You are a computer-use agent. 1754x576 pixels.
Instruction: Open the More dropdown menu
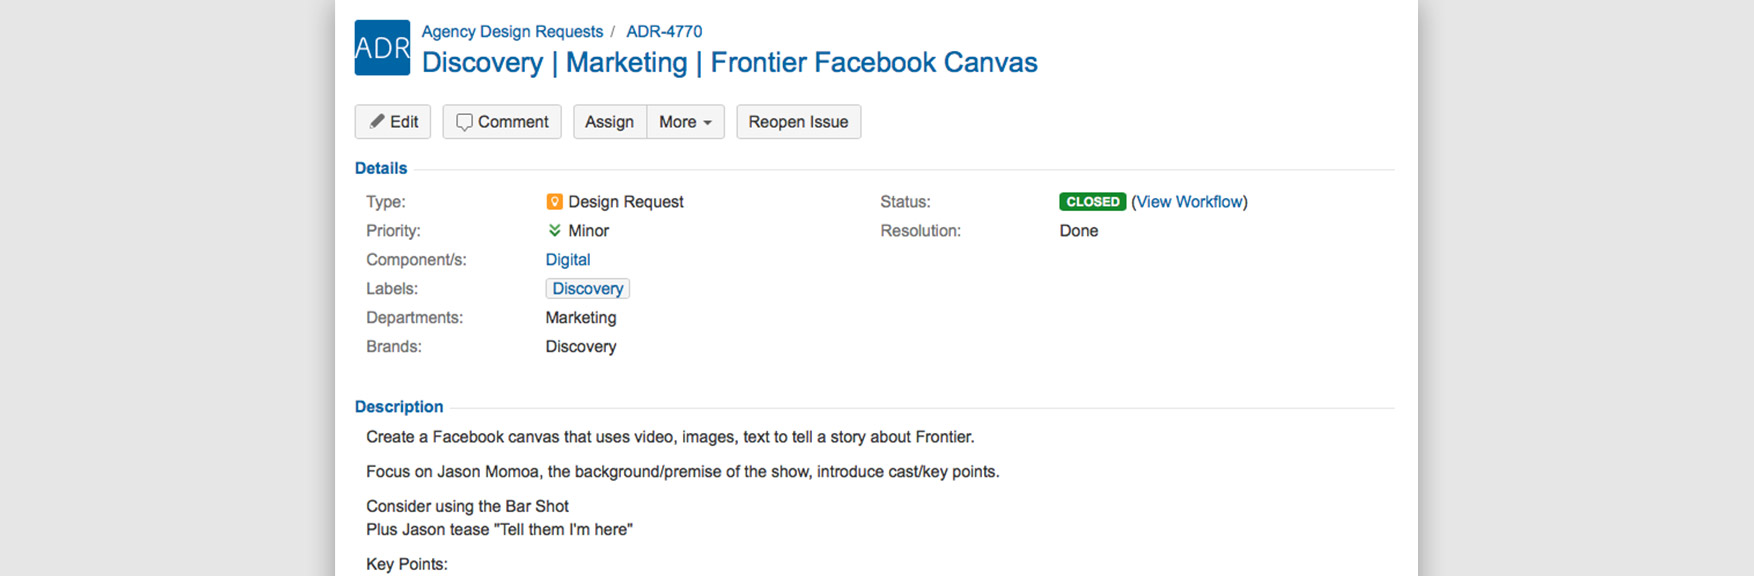(685, 122)
